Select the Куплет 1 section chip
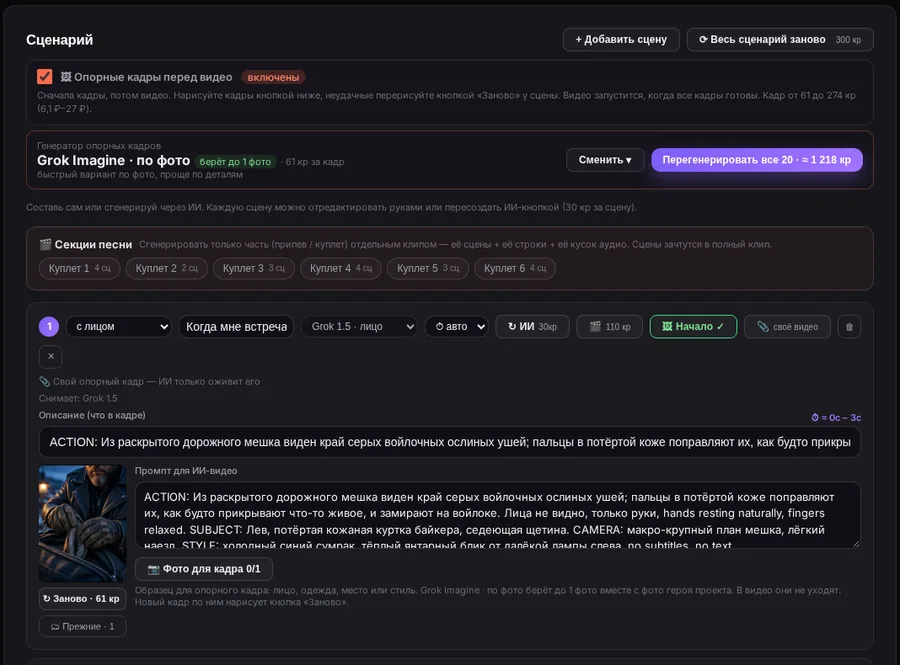Screen dimensions: 900x665 (80, 268)
